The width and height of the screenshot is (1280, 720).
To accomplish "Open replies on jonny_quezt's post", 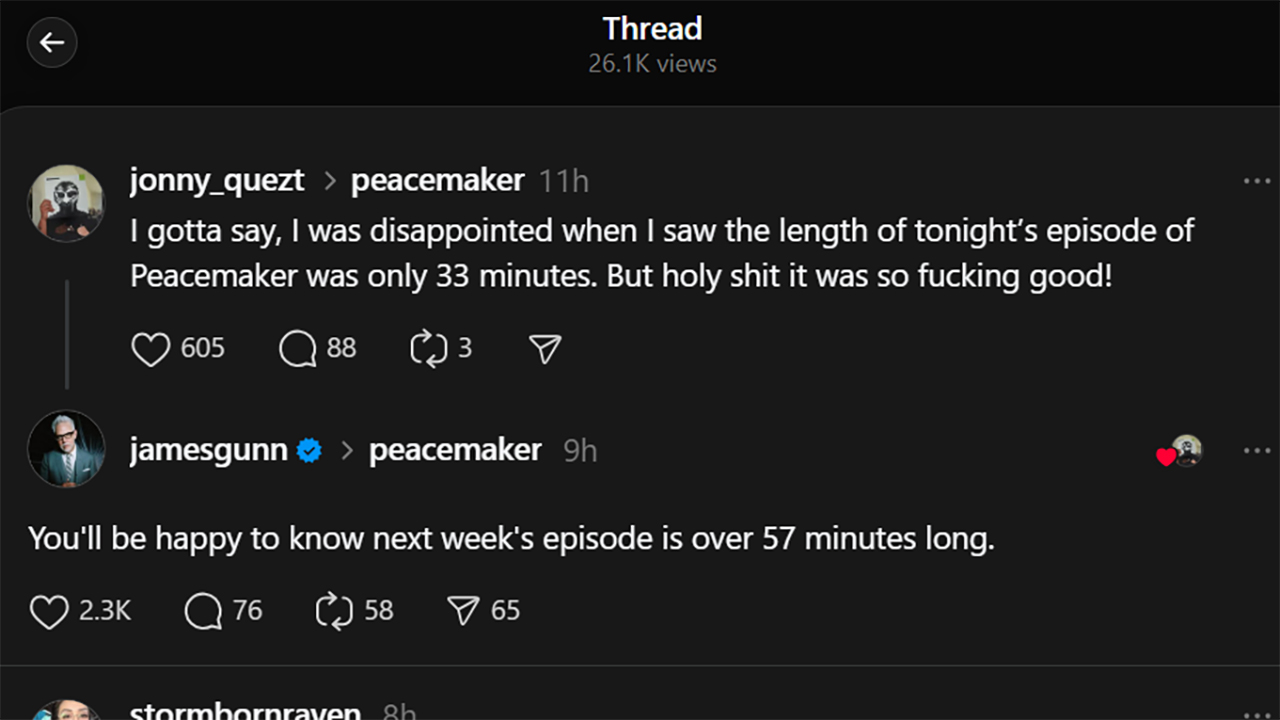I will [x=298, y=349].
